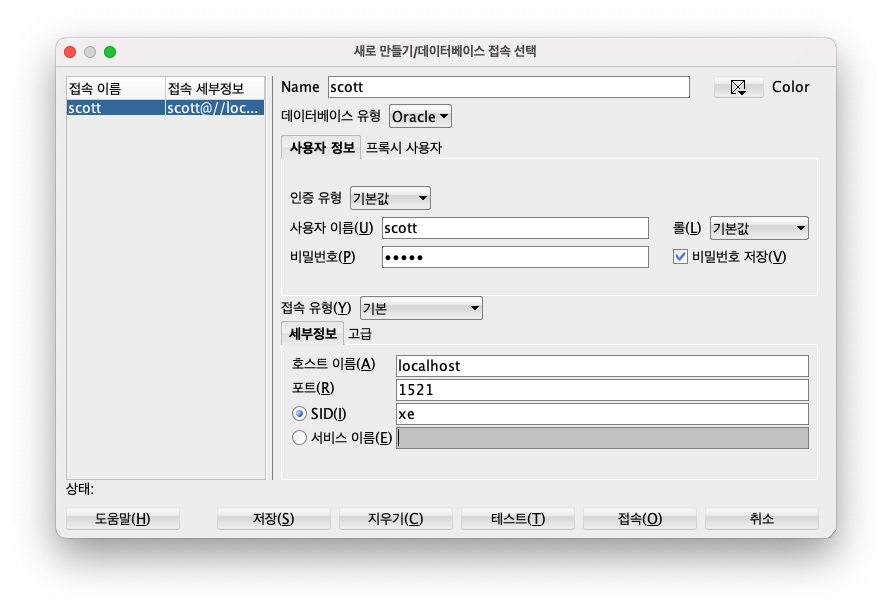Click the 테스트 button

(518, 519)
